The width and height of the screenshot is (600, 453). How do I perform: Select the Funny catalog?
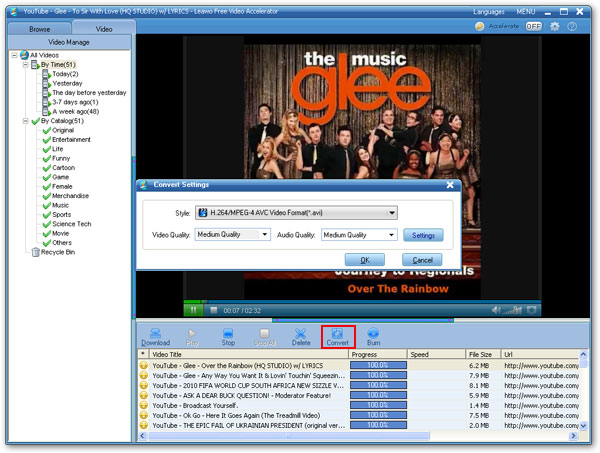(x=56, y=158)
